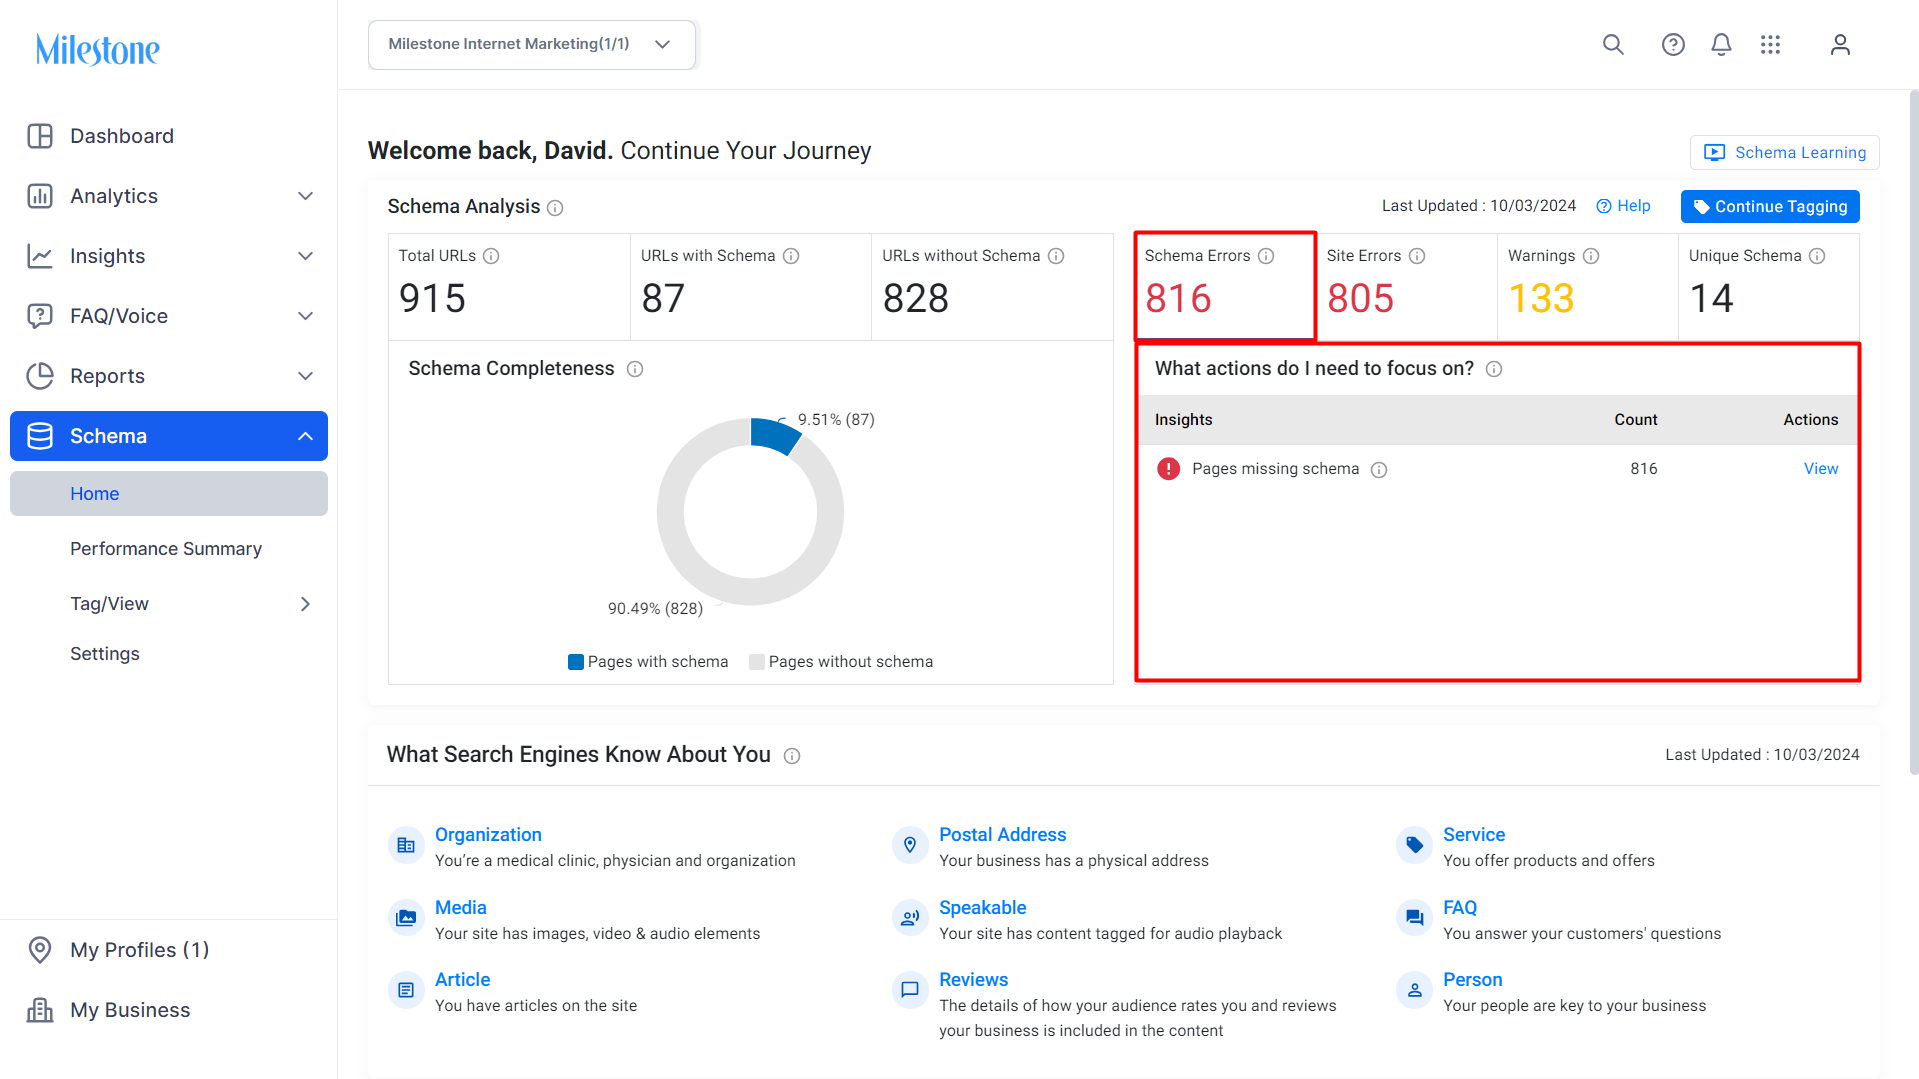Click the Service tag icon
Viewport: 1919px width, 1079px height.
1414,846
